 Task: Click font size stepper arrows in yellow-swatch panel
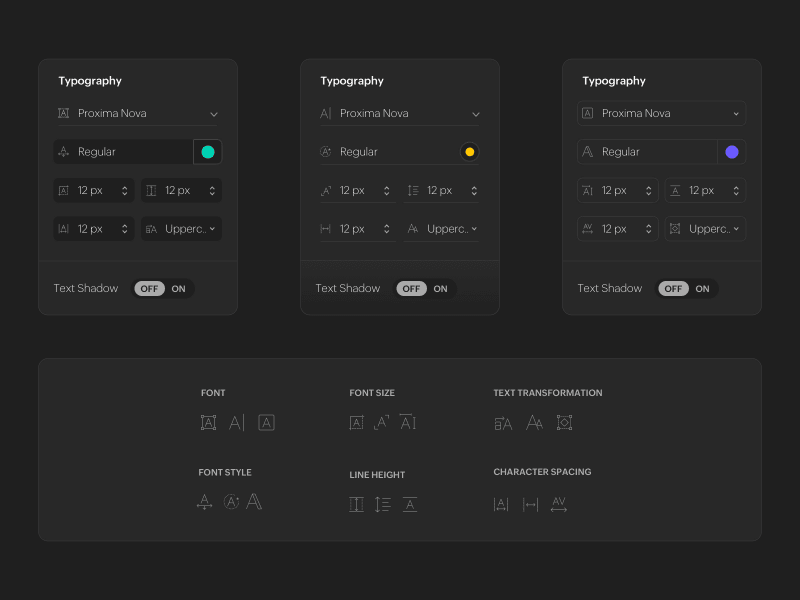point(387,191)
